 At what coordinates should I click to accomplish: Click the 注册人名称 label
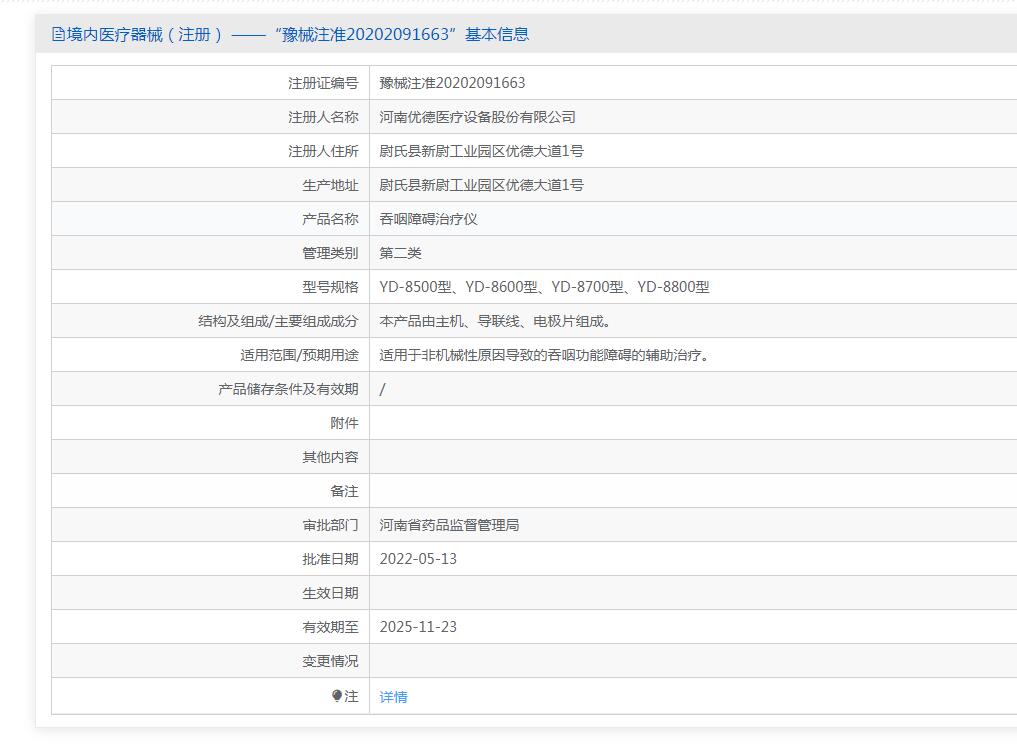tap(323, 117)
